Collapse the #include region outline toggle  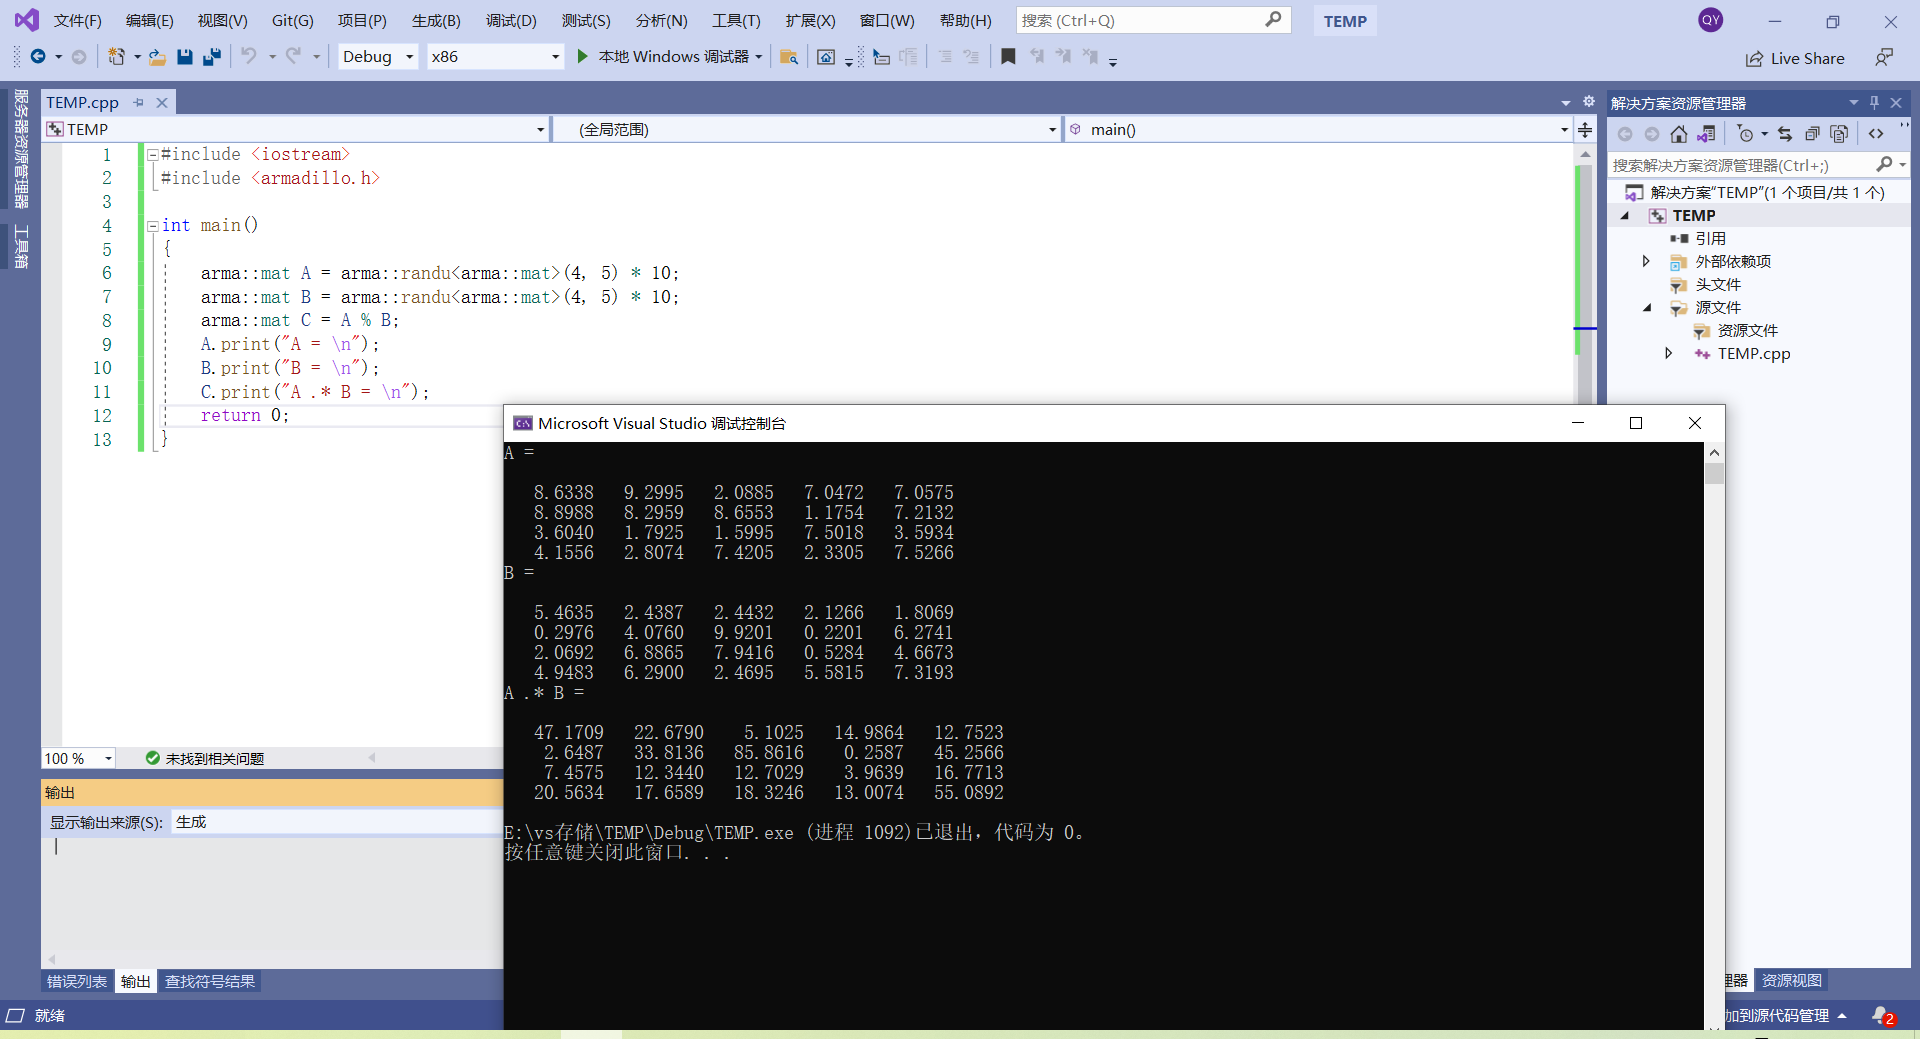153,155
